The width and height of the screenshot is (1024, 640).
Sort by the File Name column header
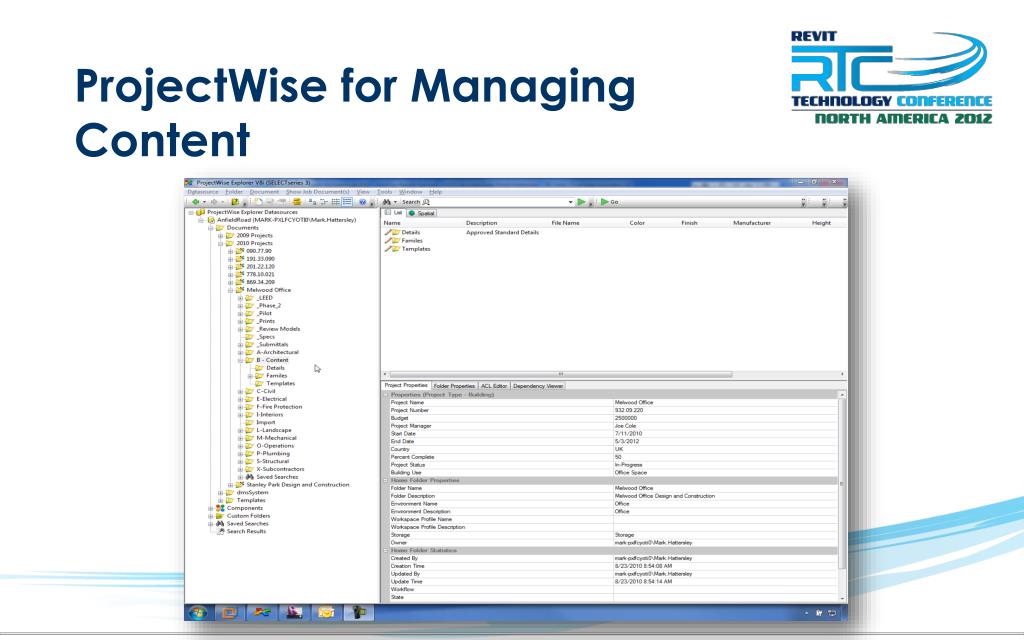(566, 223)
